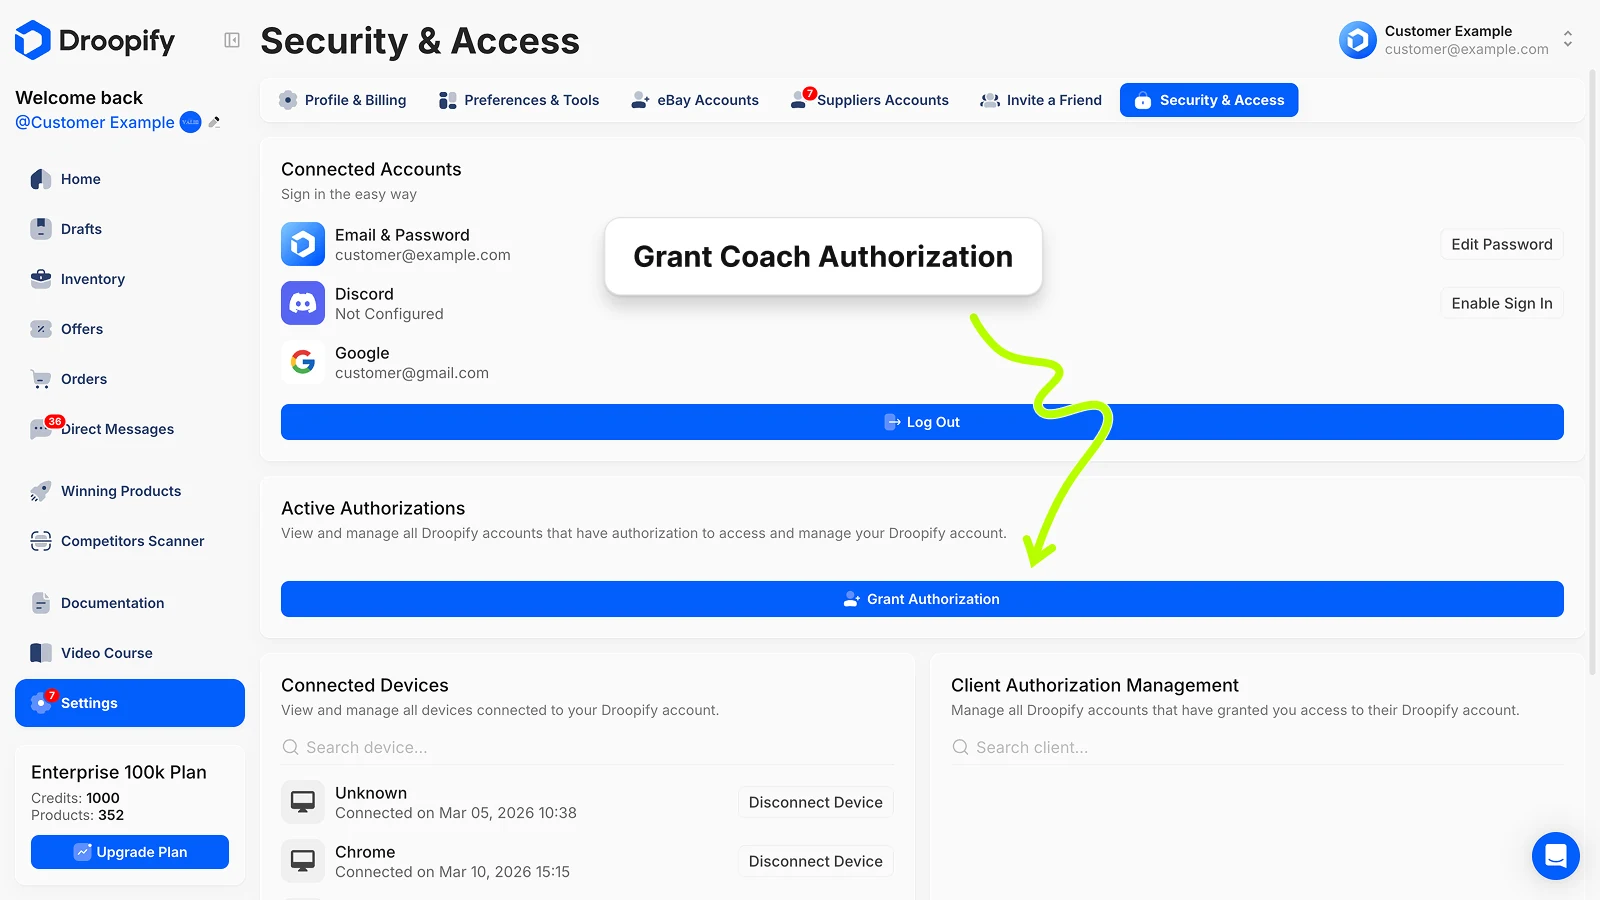Click the Search client field

tap(1260, 747)
